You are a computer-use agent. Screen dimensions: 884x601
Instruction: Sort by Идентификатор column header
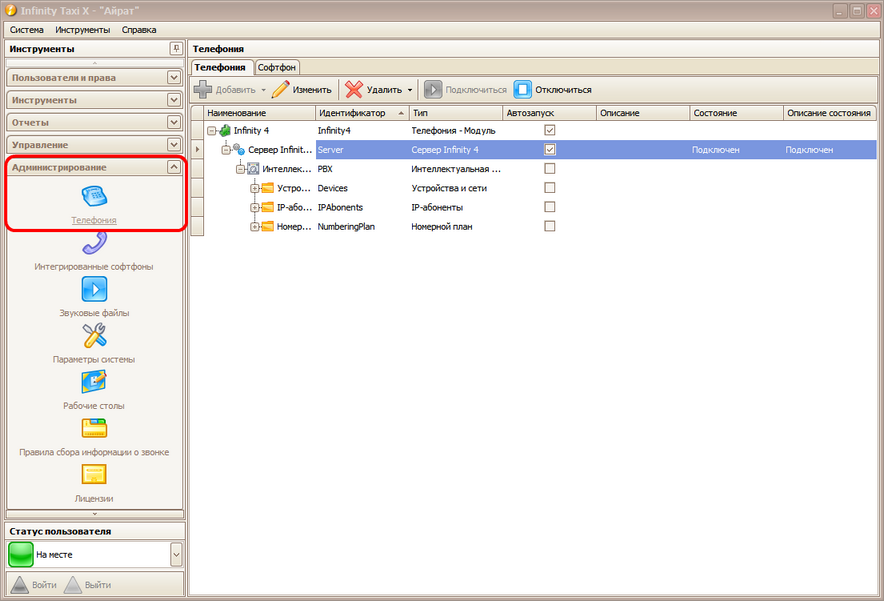tap(362, 113)
